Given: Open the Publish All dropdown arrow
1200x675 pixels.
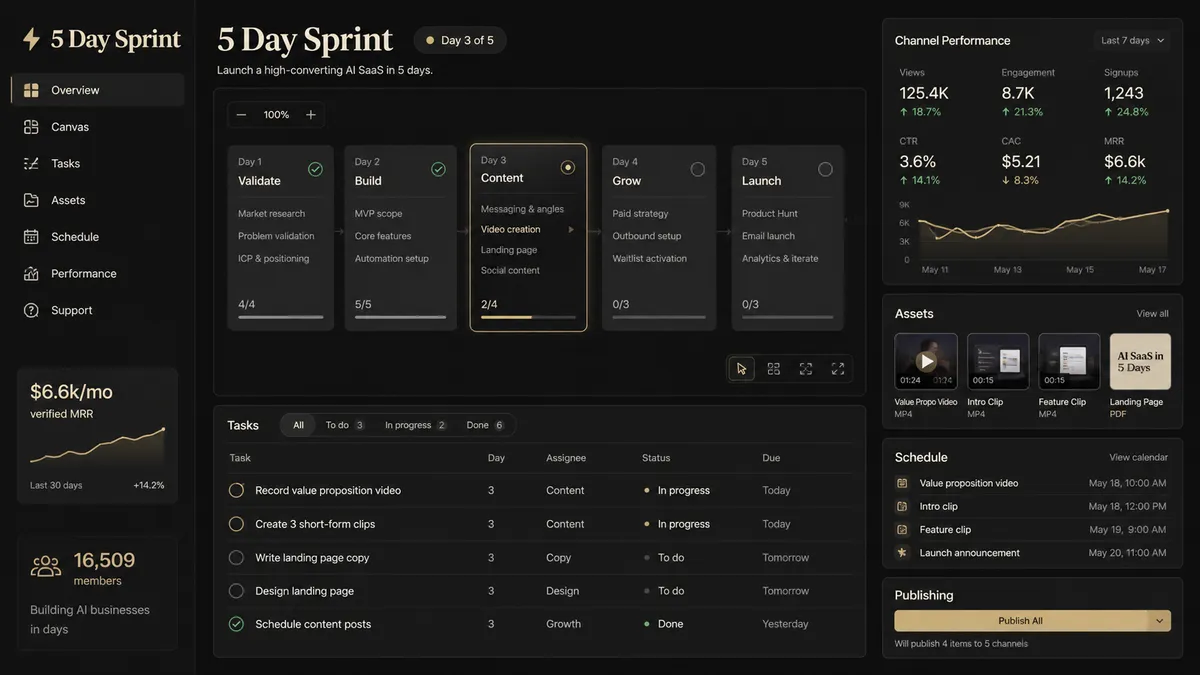Looking at the screenshot, I should (x=1160, y=621).
